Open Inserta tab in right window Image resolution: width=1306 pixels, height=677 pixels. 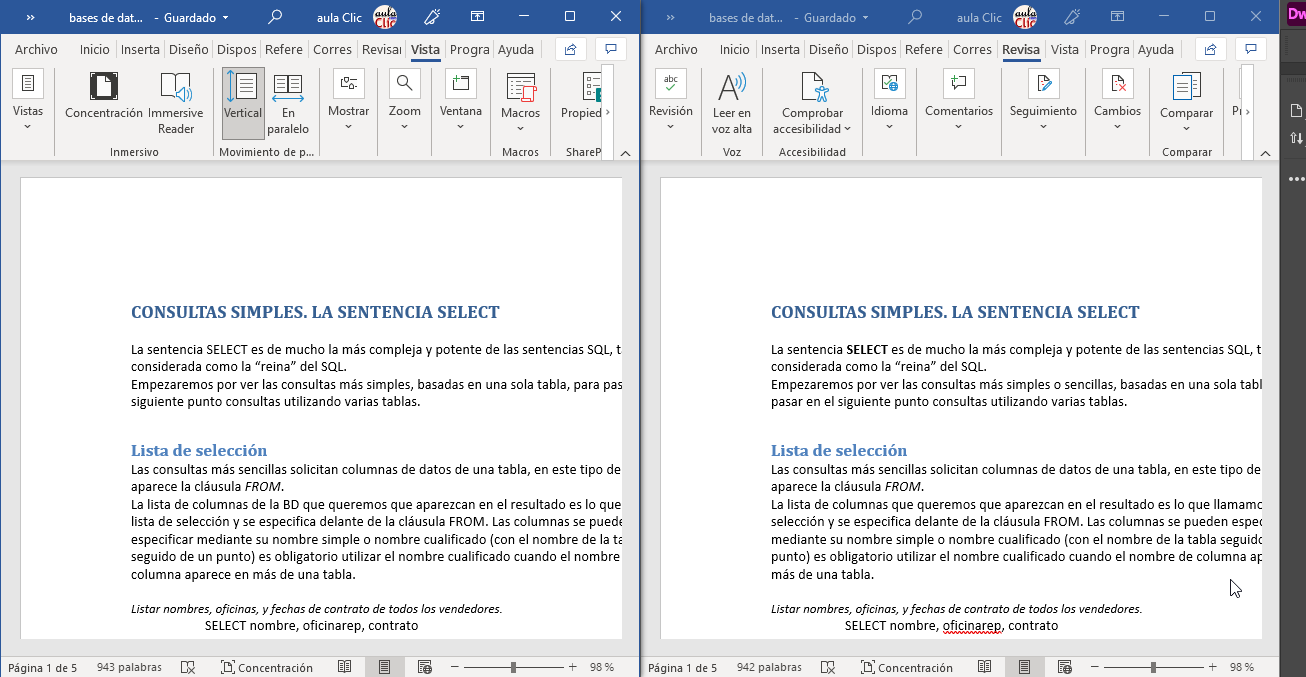[780, 49]
